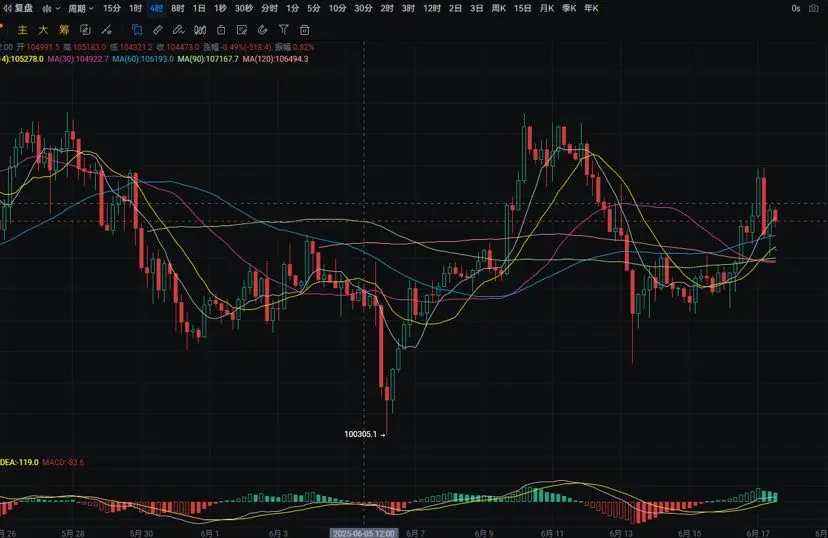Select the highlighted 4时 timeframe
This screenshot has width=828, height=538.
pos(156,8)
